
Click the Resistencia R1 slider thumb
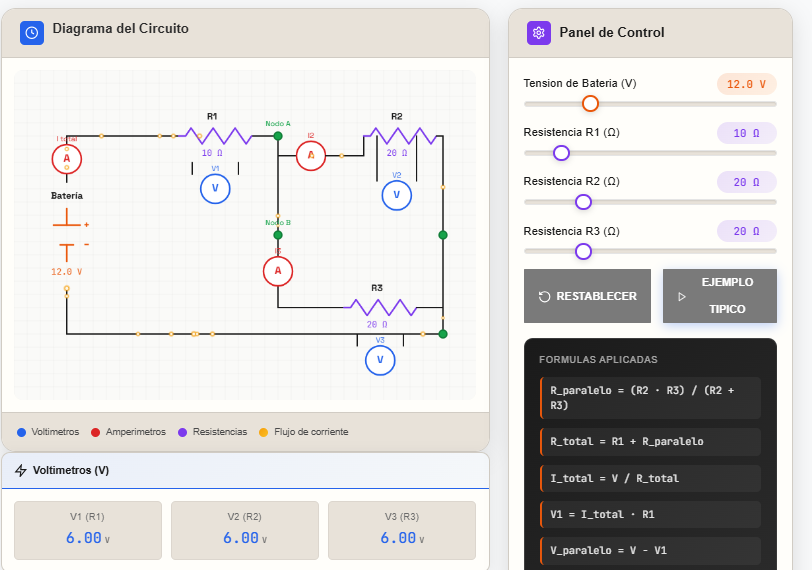[561, 153]
